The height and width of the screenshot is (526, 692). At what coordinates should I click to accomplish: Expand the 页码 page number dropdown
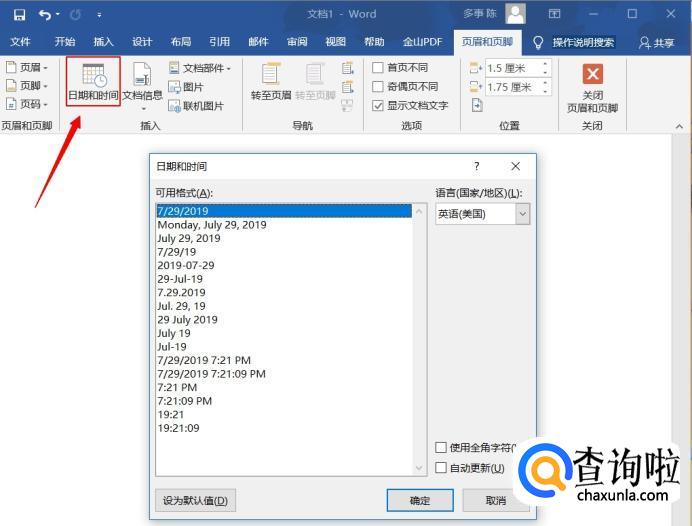[x=27, y=104]
